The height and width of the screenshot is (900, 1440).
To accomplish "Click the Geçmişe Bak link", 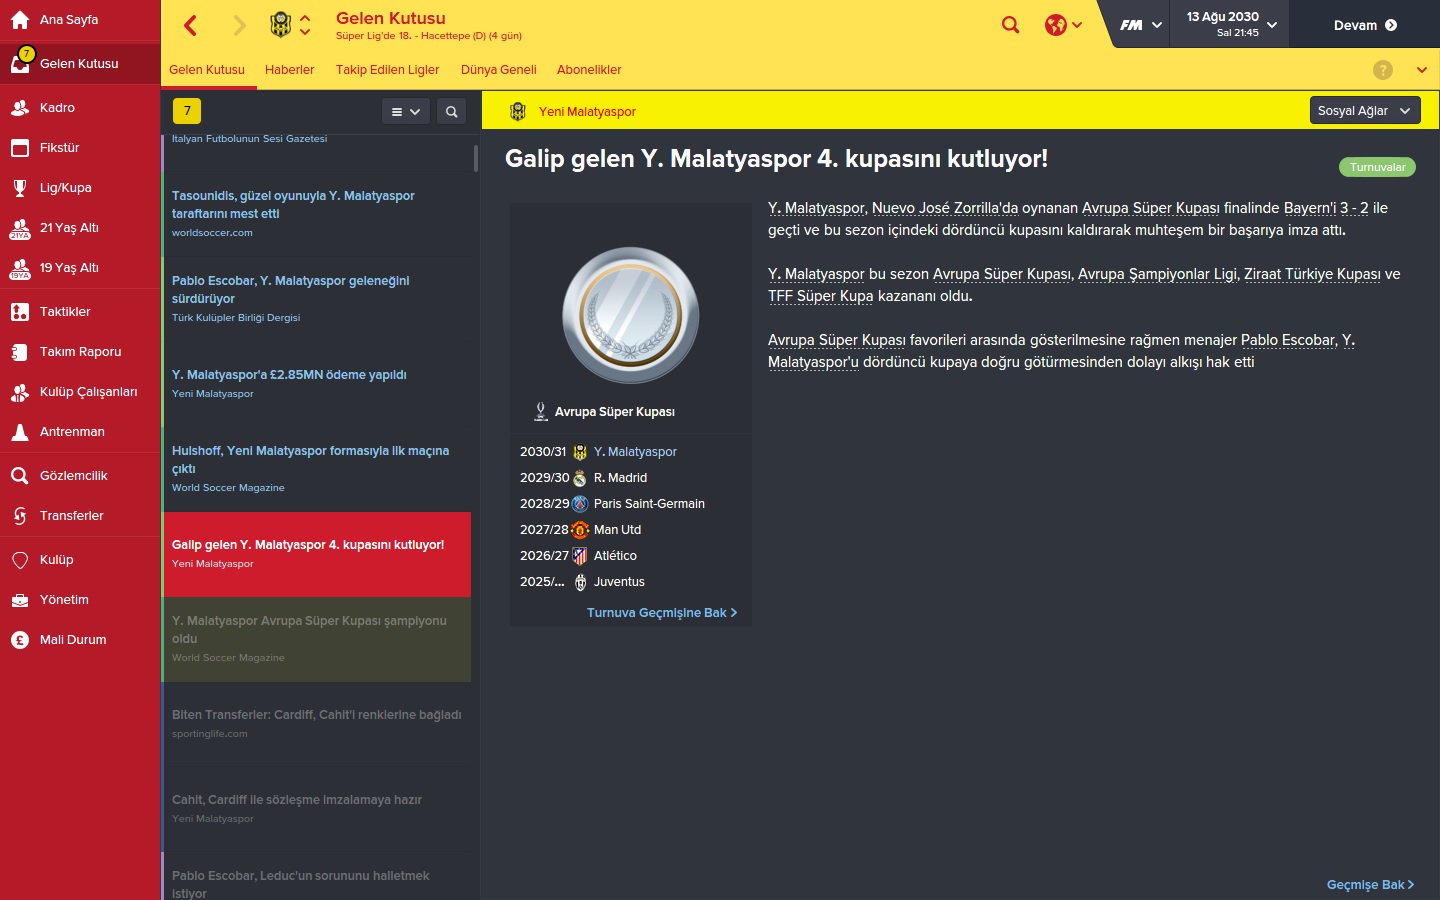I will pos(1371,885).
